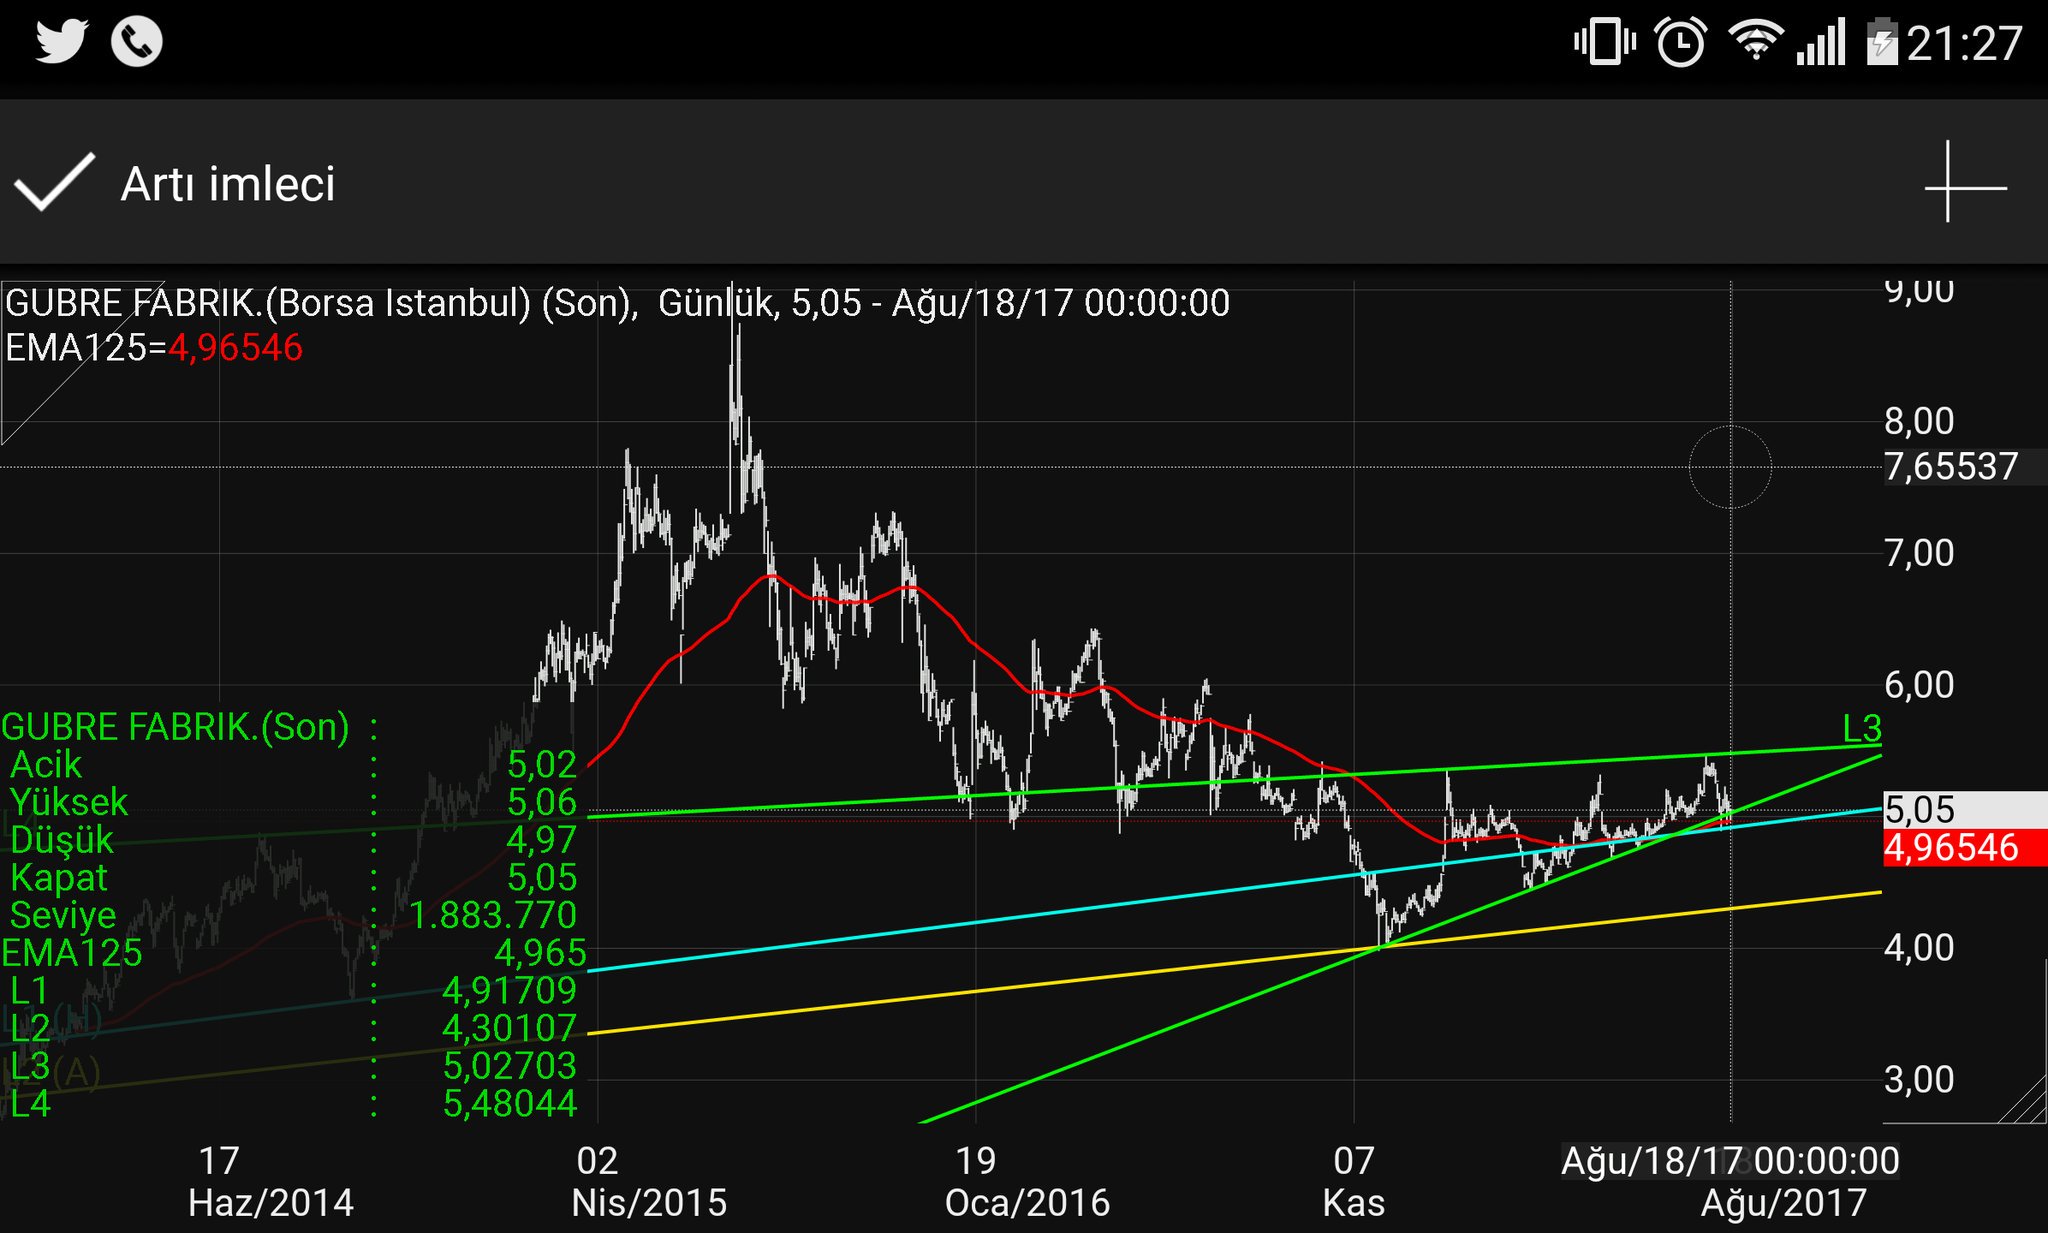Viewport: 2048px width, 1233px height.
Task: Tap the cellular signal bars icon
Action: click(1821, 43)
